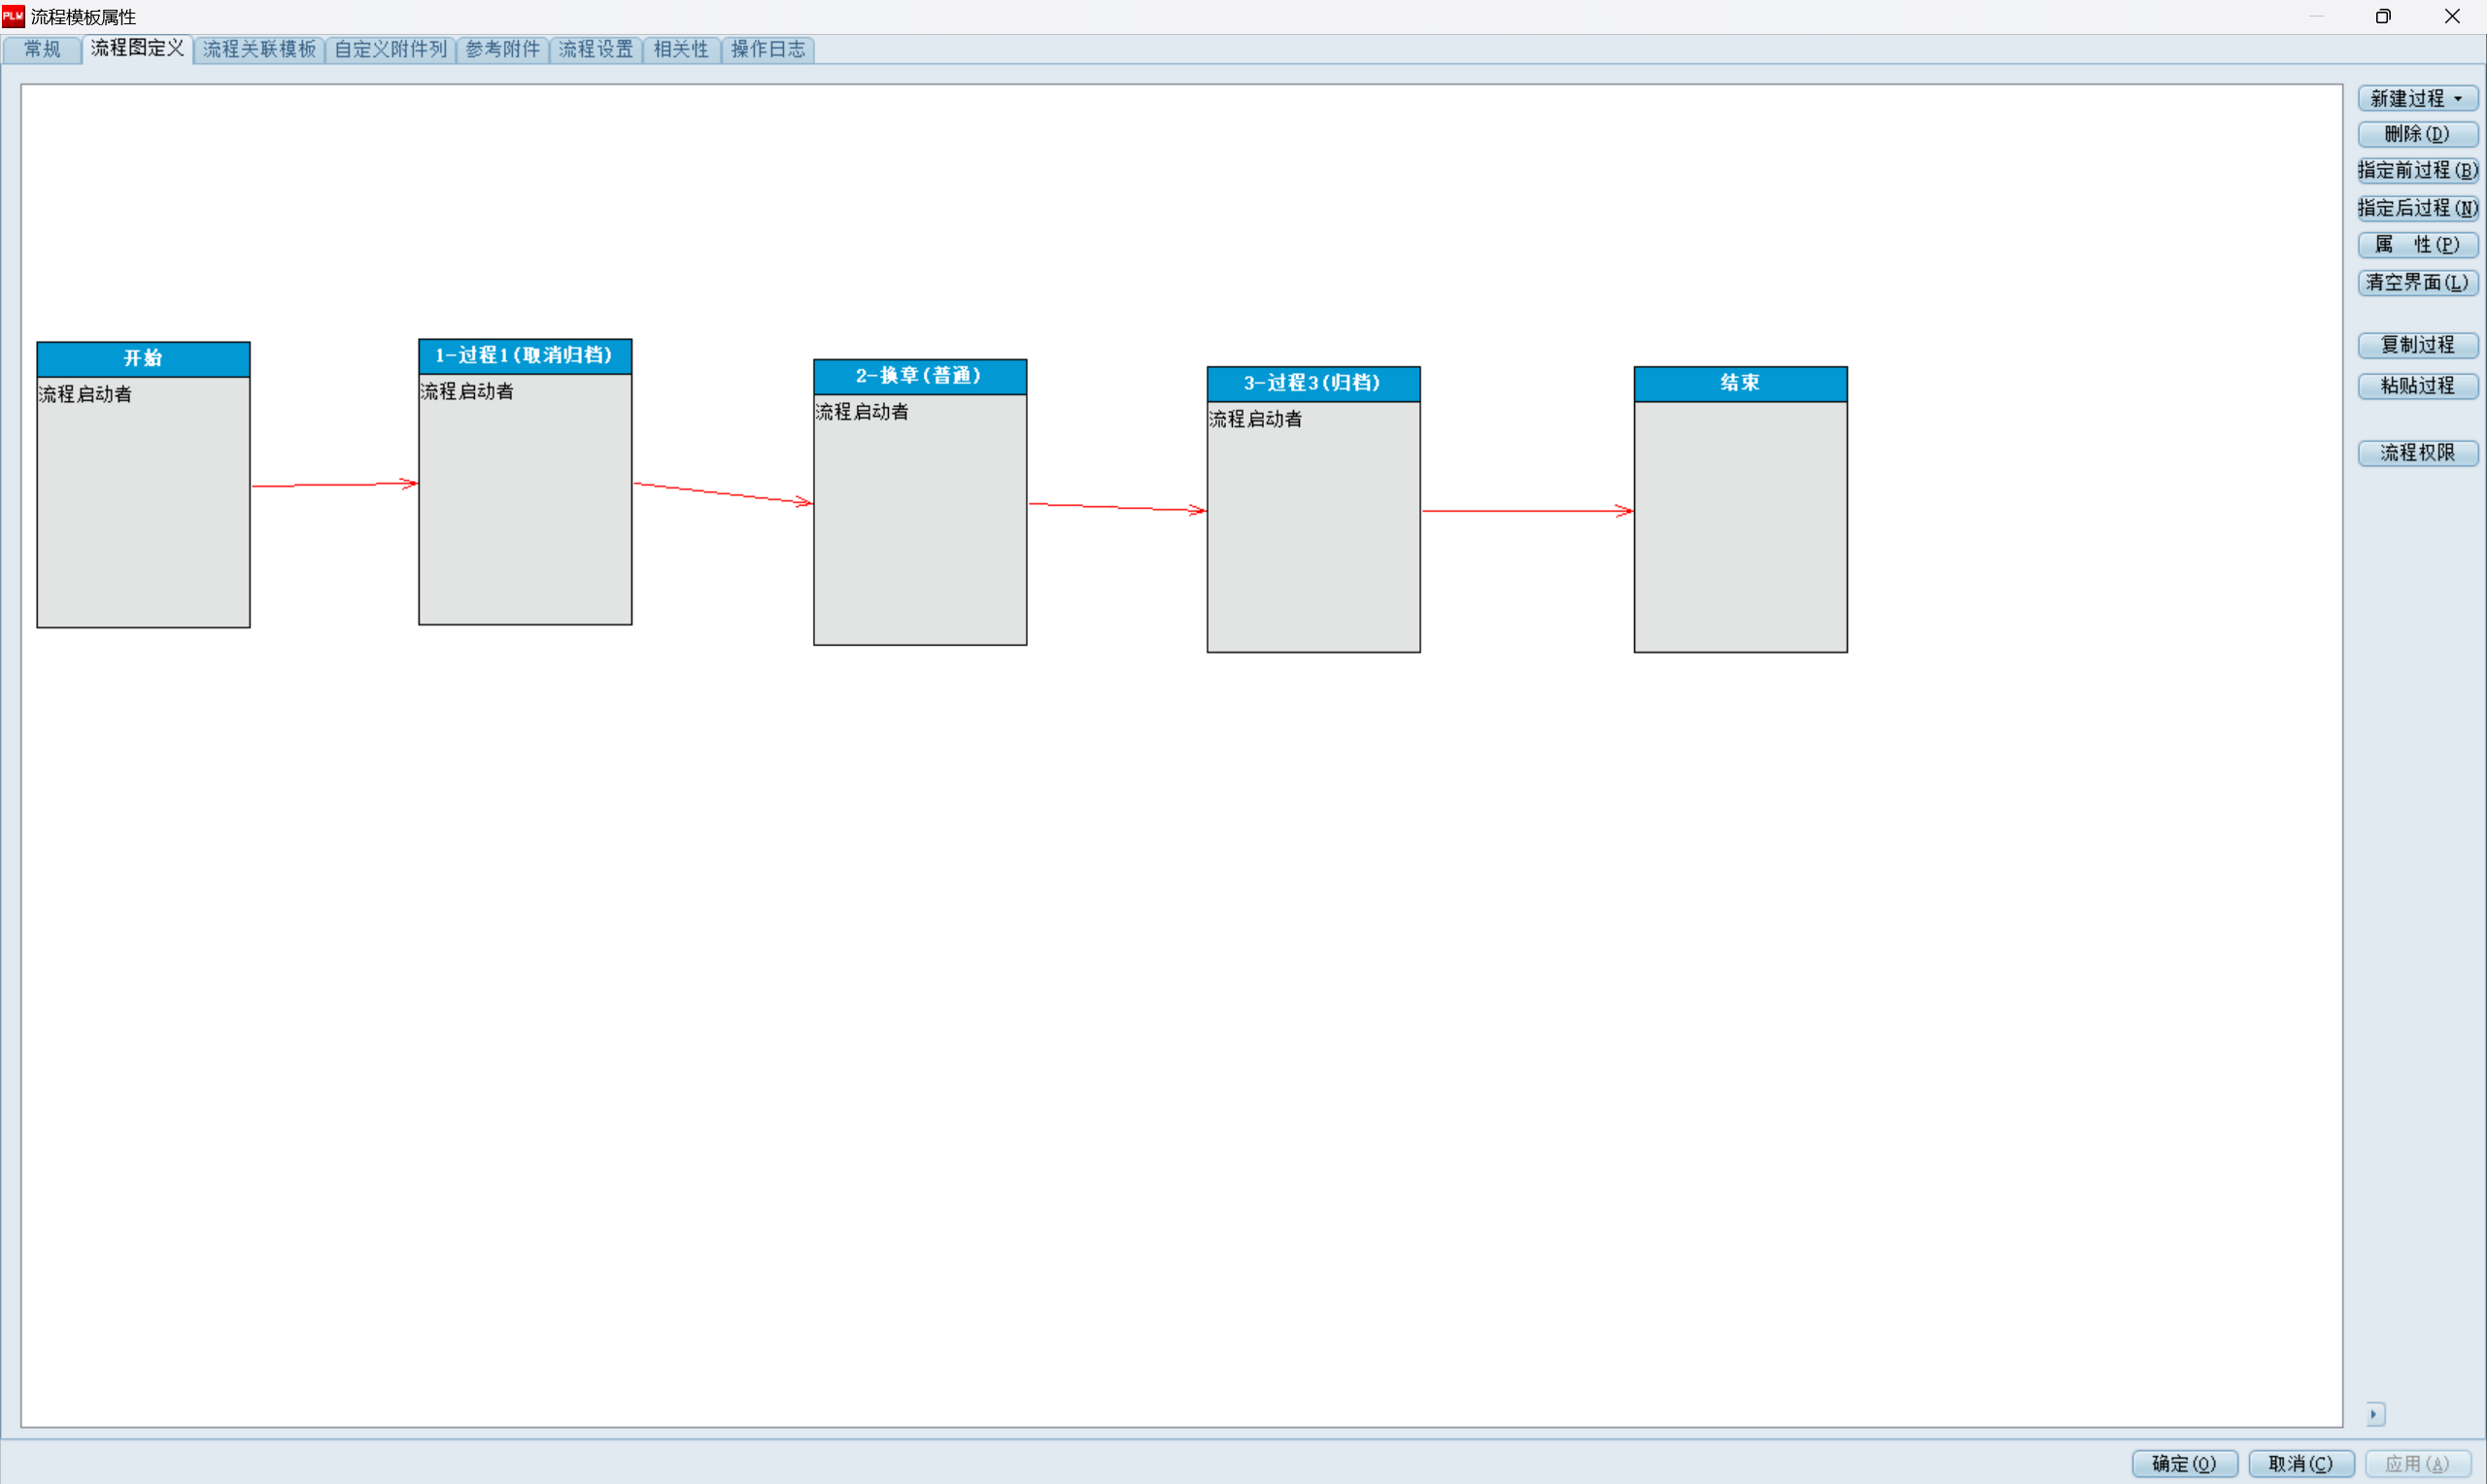Select the 开始 node header
This screenshot has width=2487, height=1484.
[143, 359]
